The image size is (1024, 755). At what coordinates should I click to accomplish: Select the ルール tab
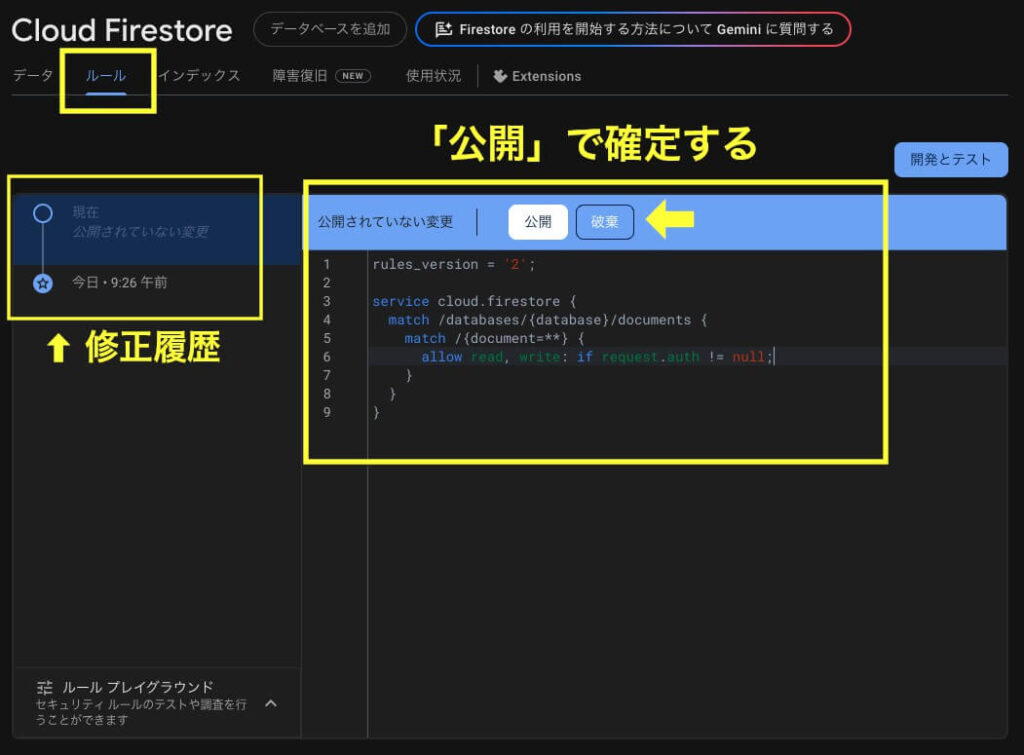106,76
